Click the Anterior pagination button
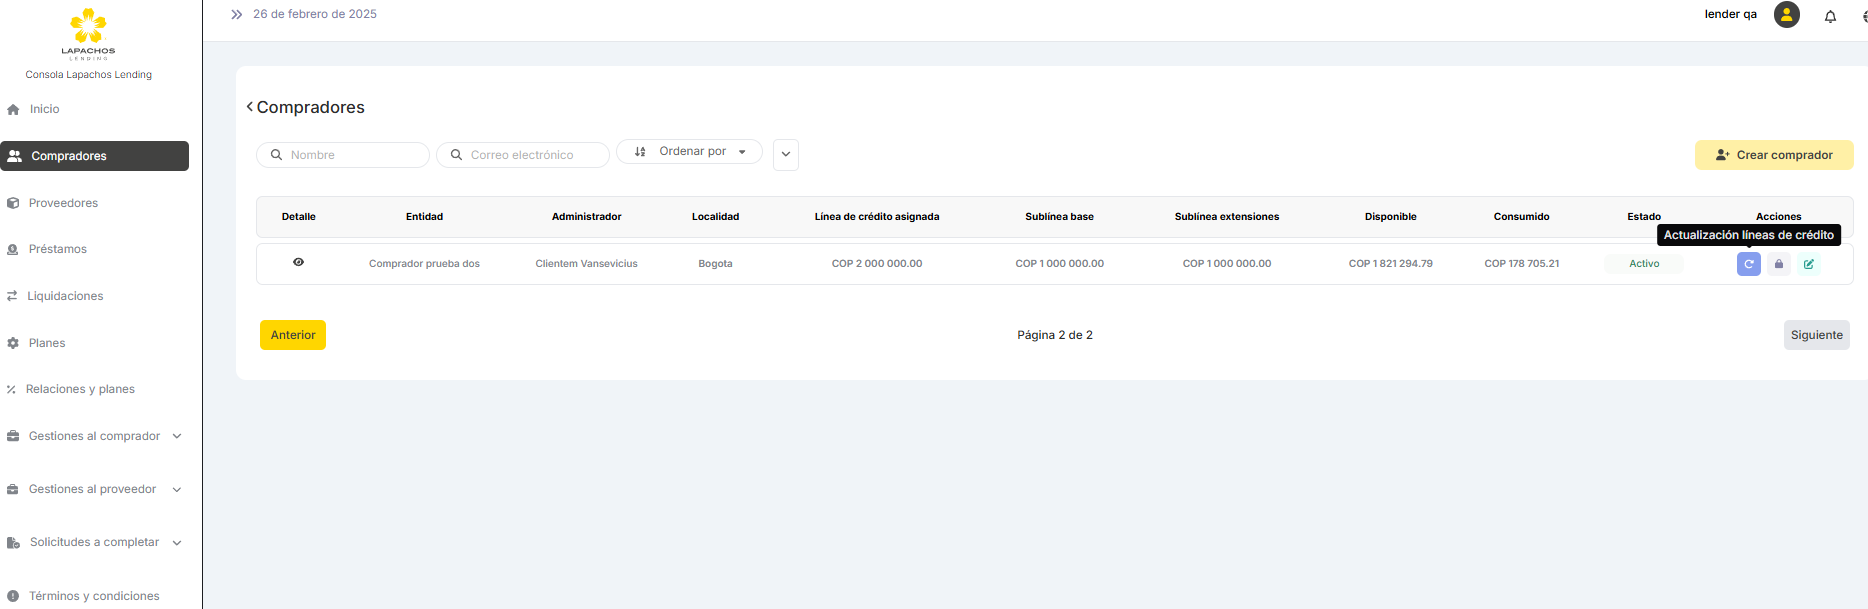 [x=293, y=335]
